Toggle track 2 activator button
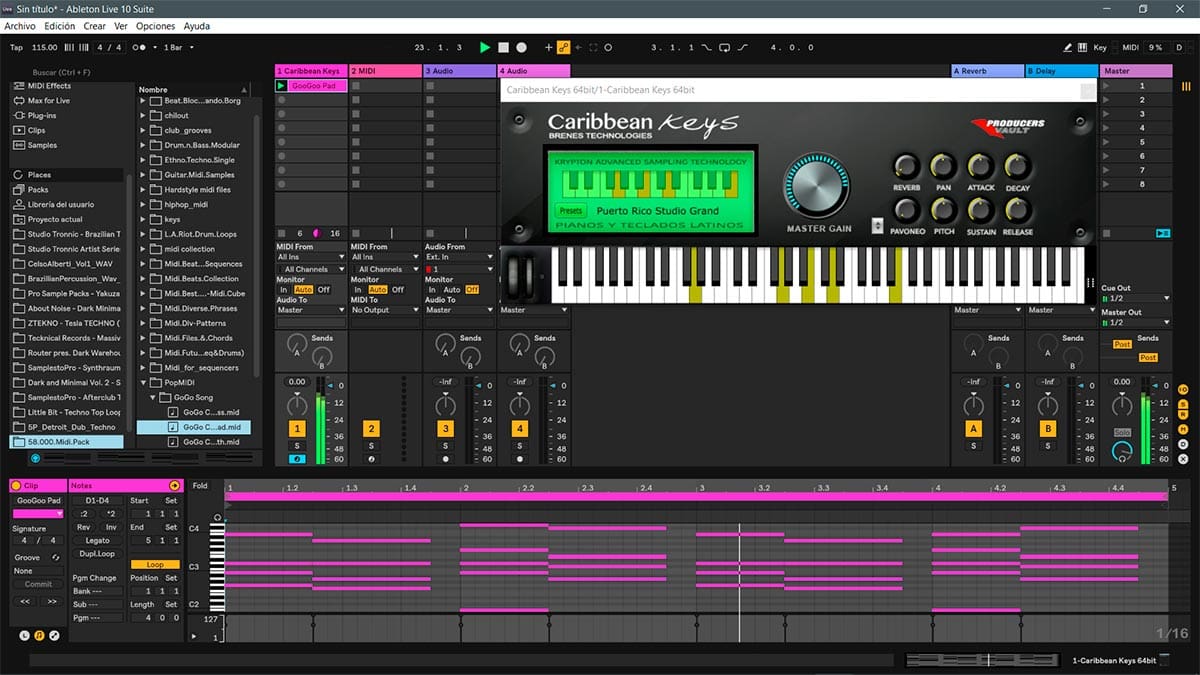 [x=371, y=429]
